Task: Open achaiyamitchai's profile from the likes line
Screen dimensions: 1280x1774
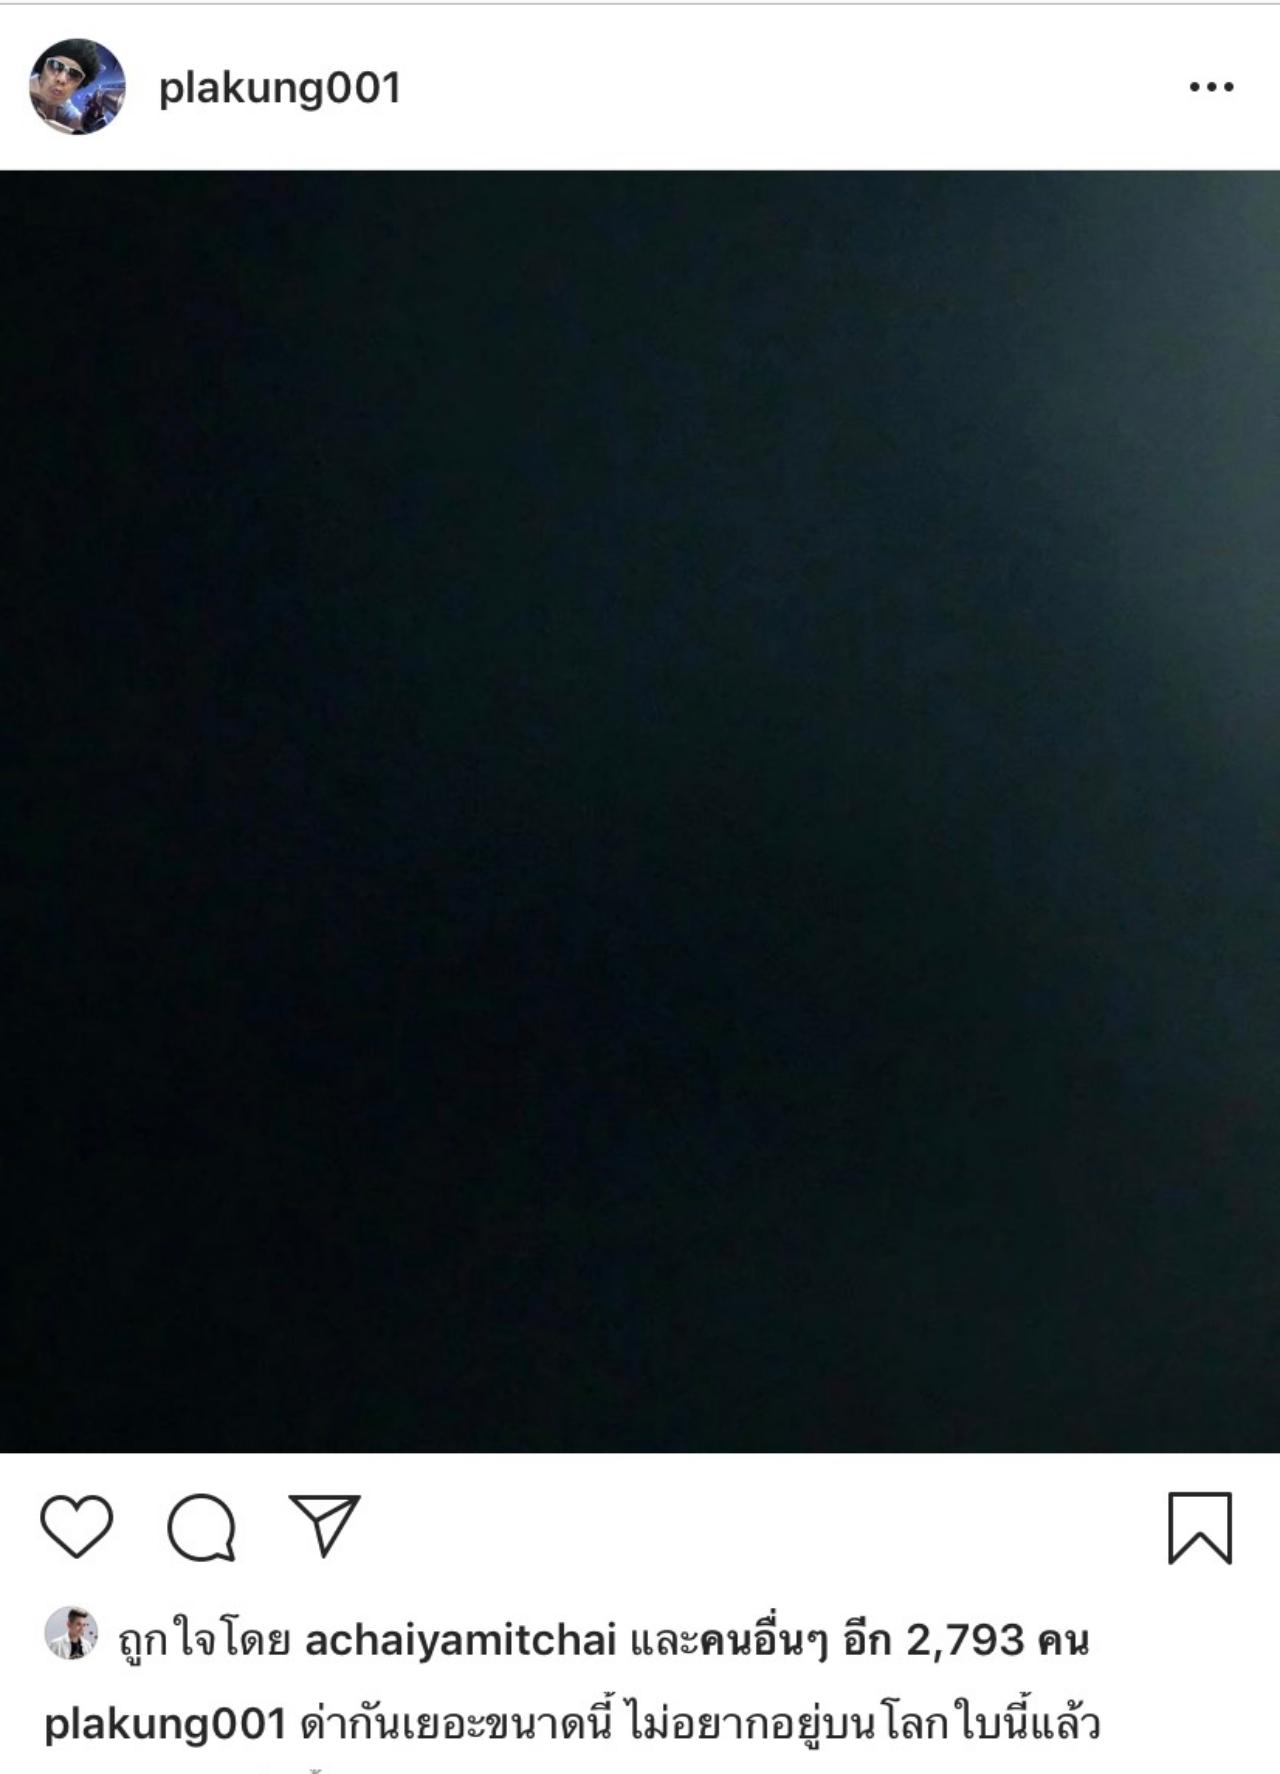Action: tap(460, 1641)
